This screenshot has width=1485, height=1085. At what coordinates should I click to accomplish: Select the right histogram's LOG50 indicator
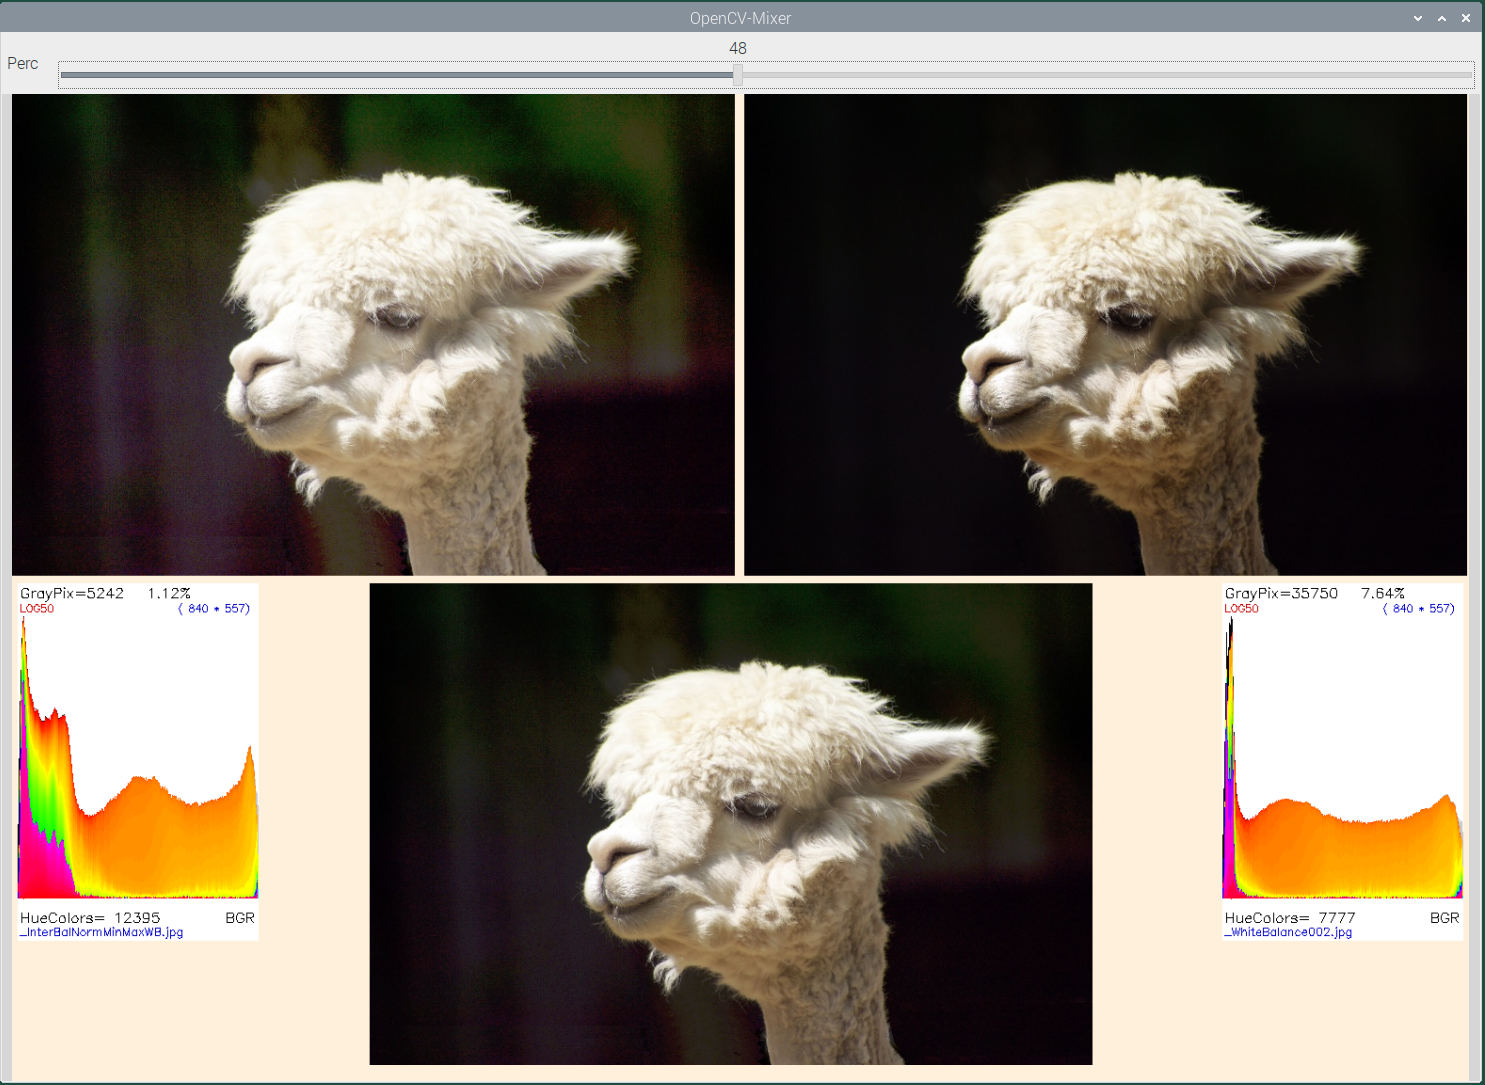(1240, 608)
